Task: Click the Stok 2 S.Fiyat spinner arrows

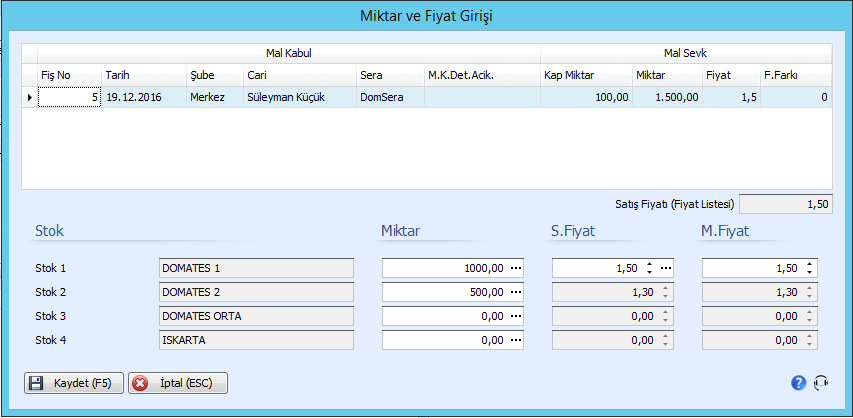Action: coord(664,292)
